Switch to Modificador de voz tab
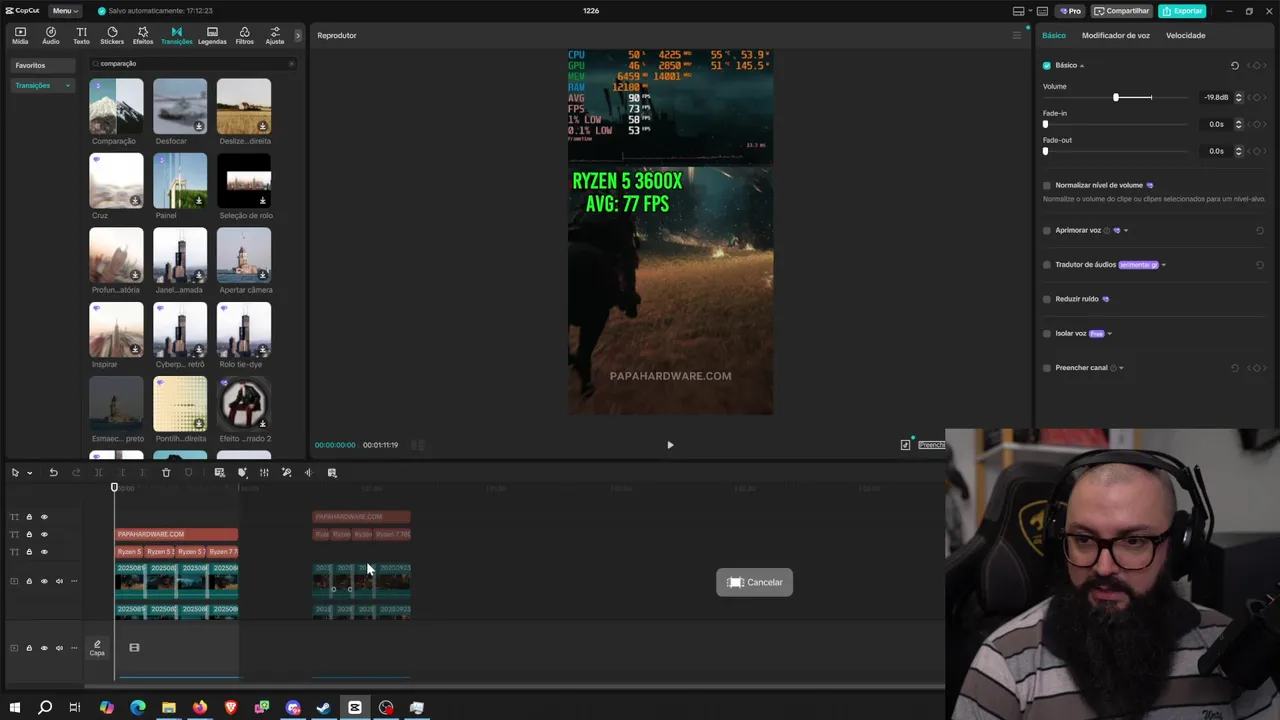 pos(1115,35)
